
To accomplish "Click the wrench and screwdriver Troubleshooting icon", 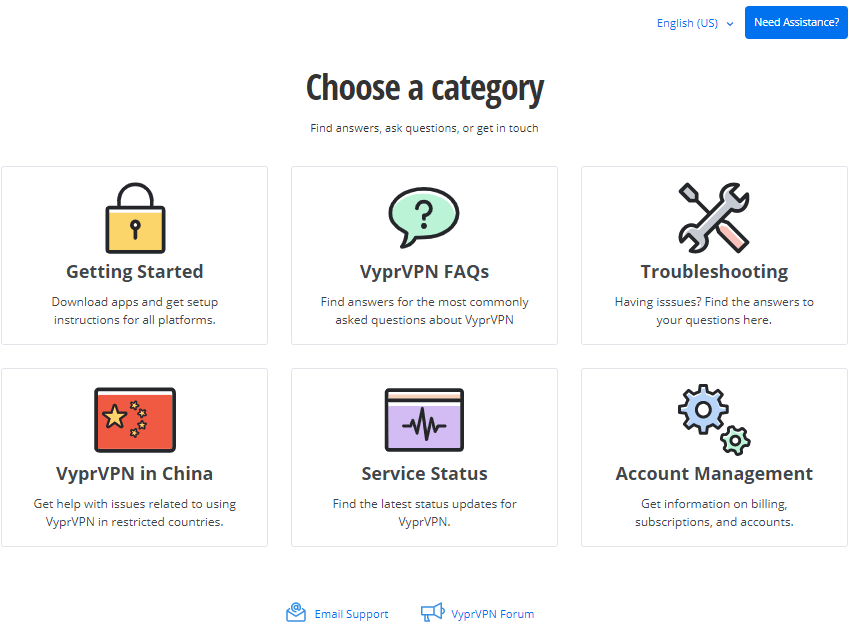I will [x=714, y=218].
